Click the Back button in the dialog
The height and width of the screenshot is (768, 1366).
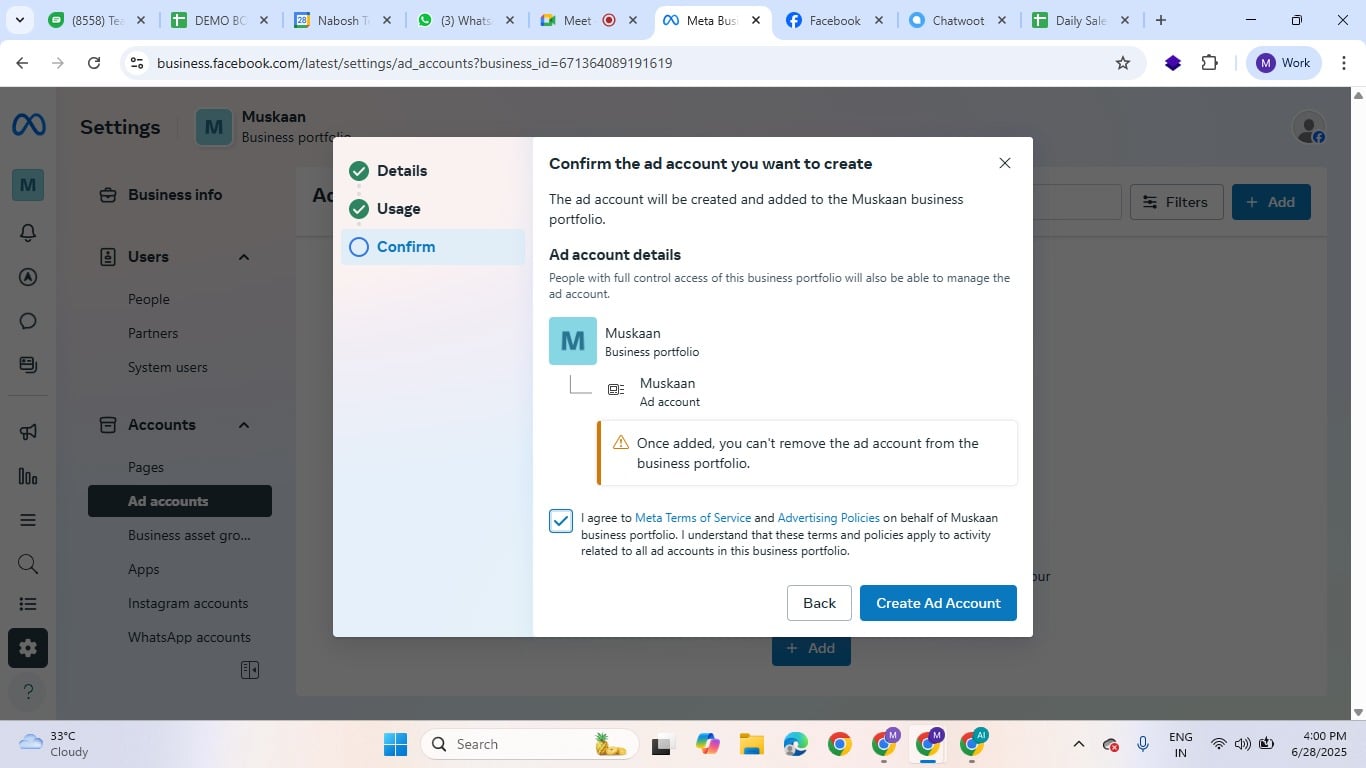(x=818, y=602)
